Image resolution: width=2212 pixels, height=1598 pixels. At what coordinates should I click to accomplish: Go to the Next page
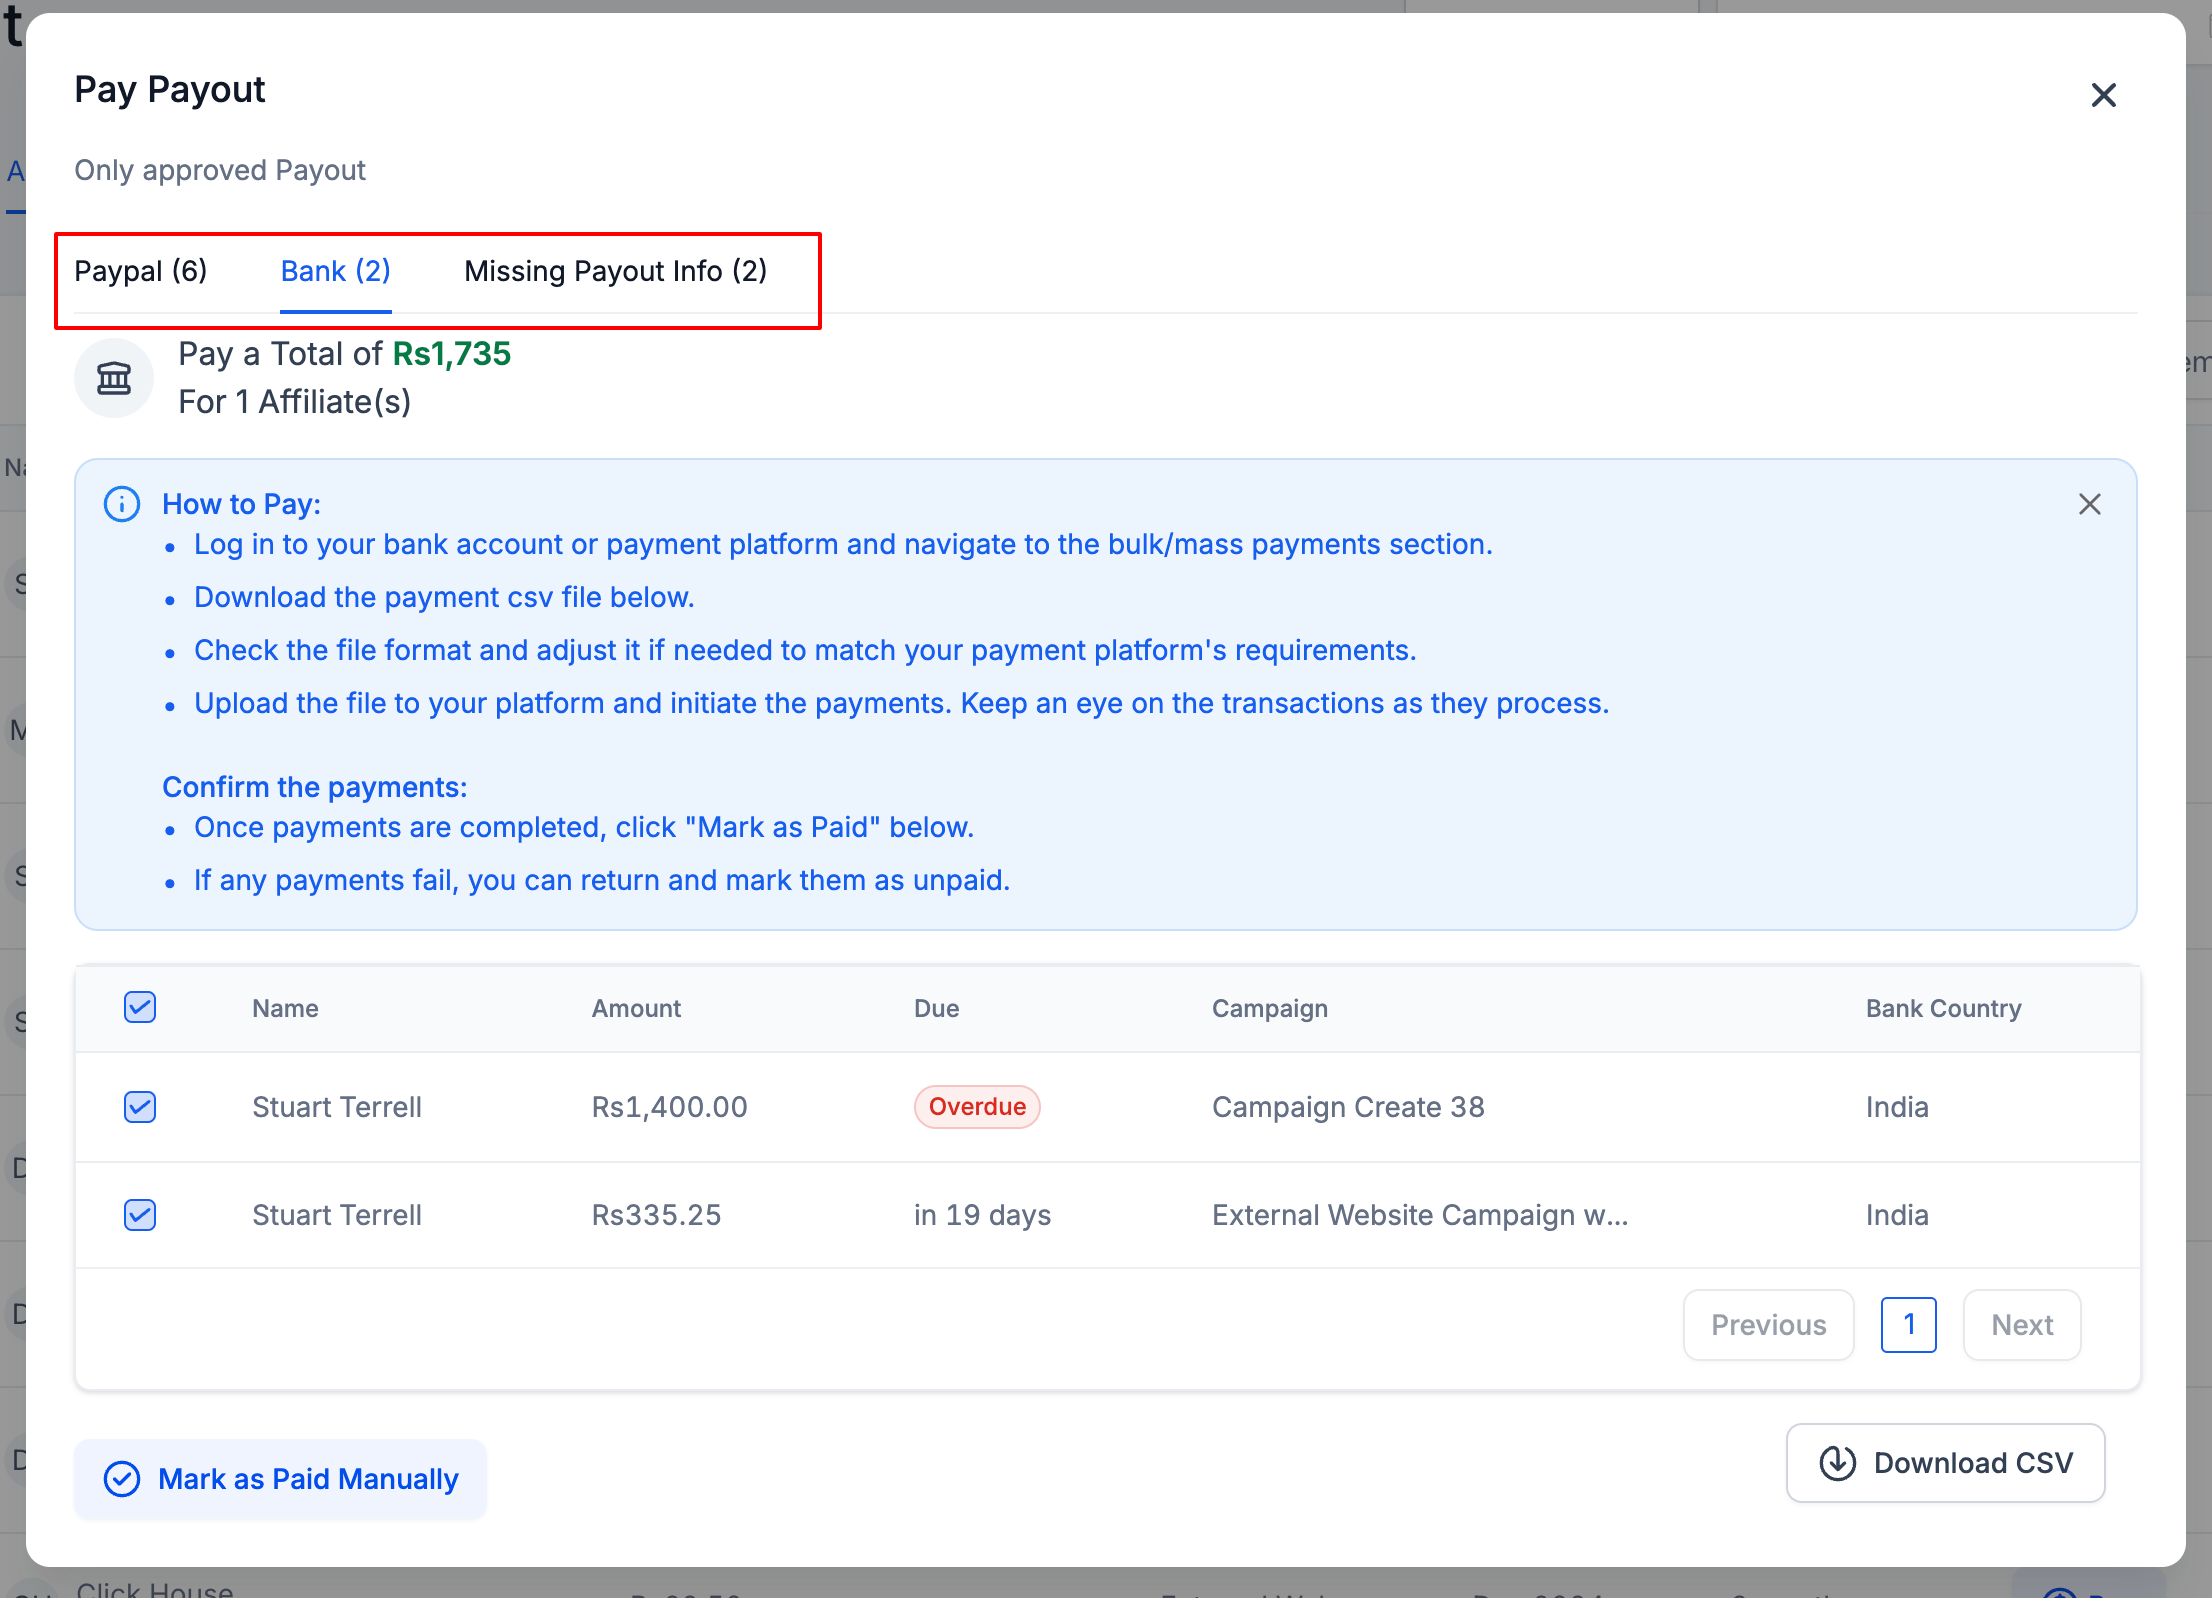click(x=2021, y=1325)
